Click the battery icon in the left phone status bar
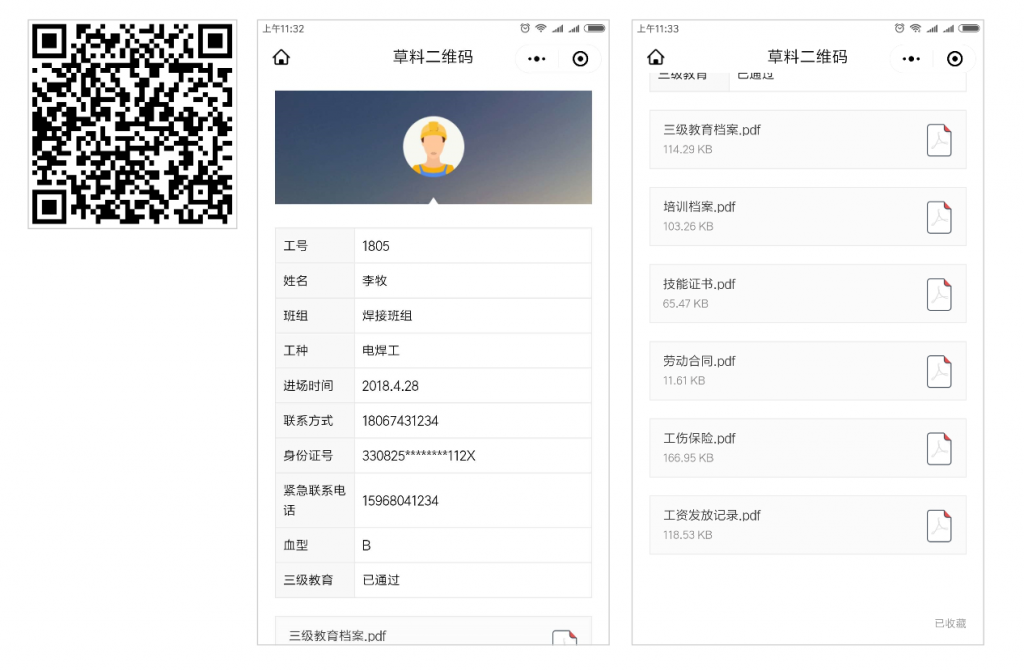Screen dimensions: 1024x671 tap(595, 28)
